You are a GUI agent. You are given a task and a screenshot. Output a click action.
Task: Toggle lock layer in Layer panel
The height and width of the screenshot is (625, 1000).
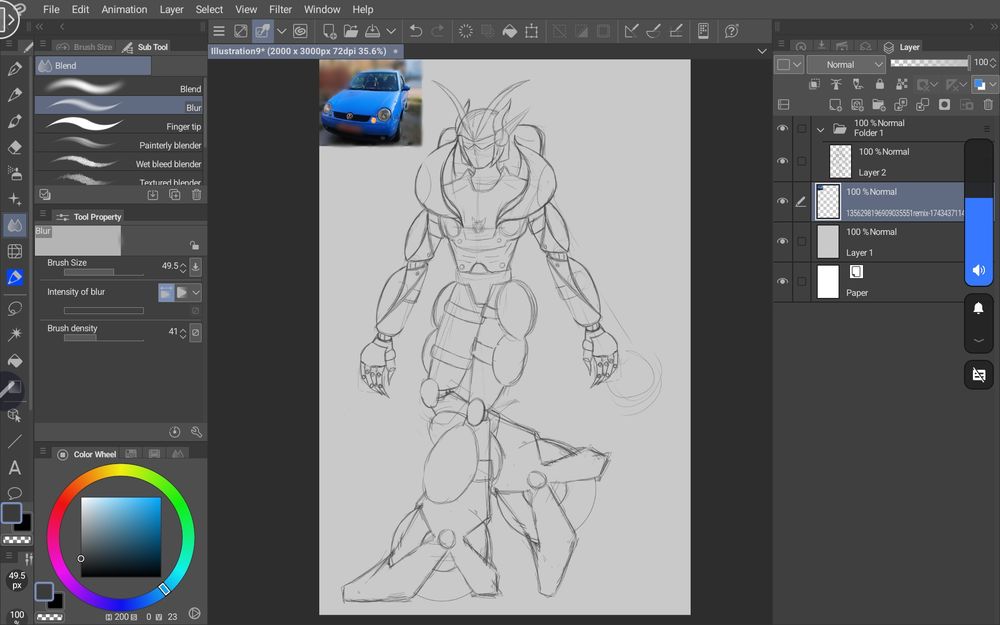coord(879,84)
